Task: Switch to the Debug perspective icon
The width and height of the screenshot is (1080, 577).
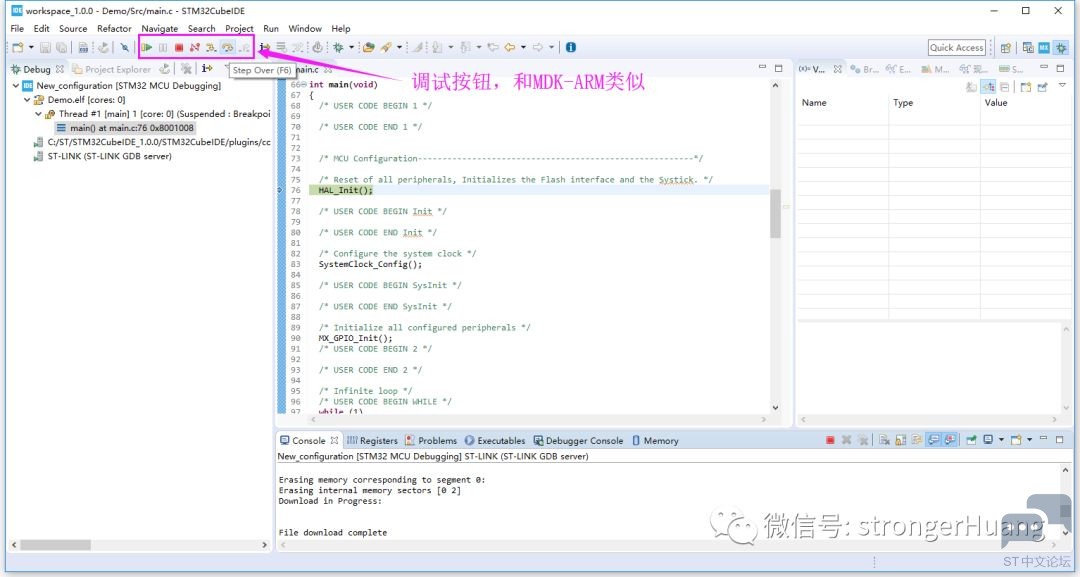Action: point(1061,47)
